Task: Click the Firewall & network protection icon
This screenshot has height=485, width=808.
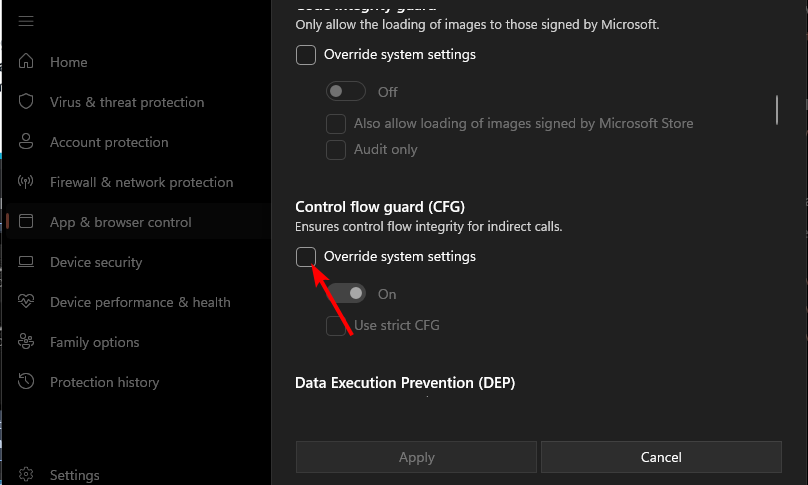Action: click(x=27, y=182)
